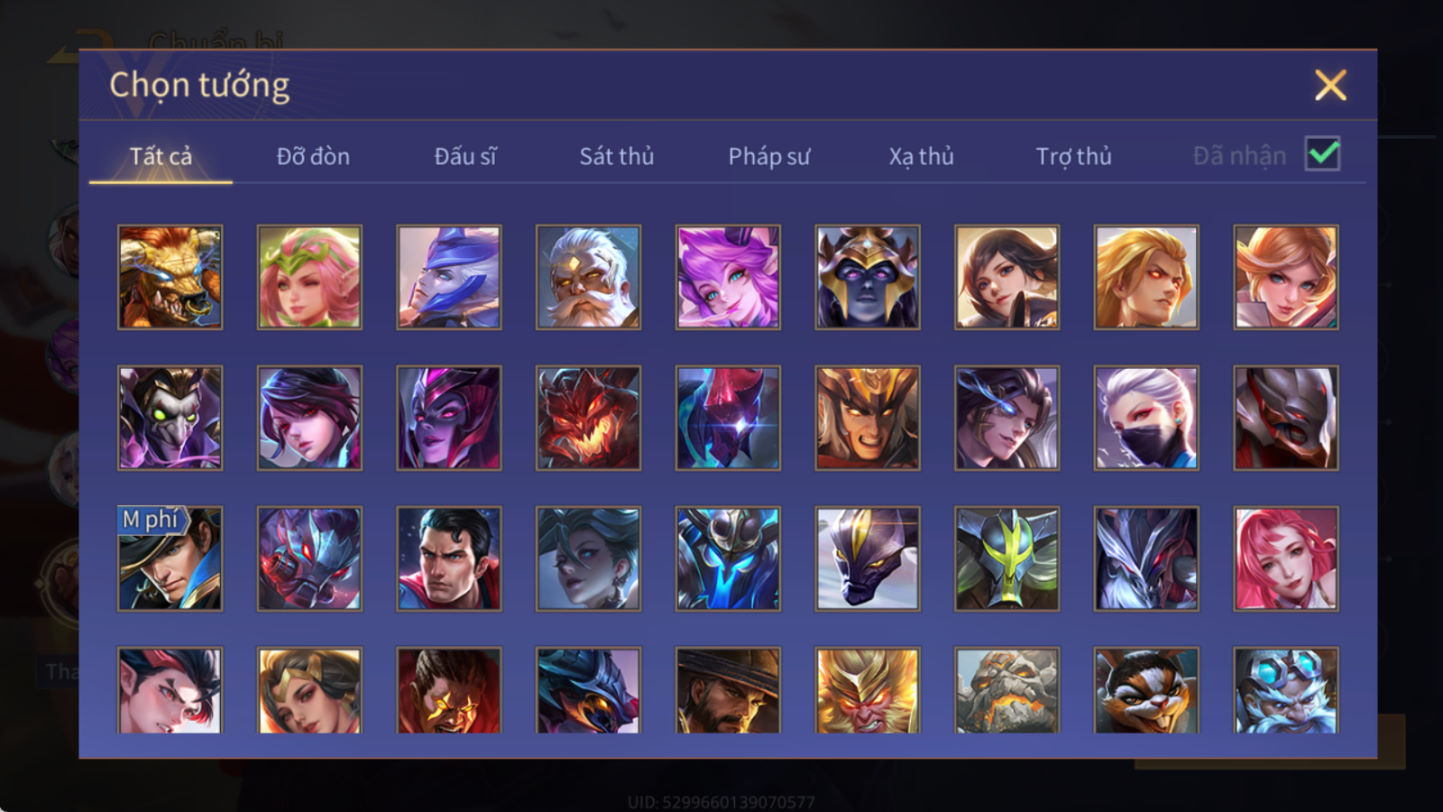Choose the purple-haired girl hero icon
The width and height of the screenshot is (1443, 812).
[x=728, y=277]
